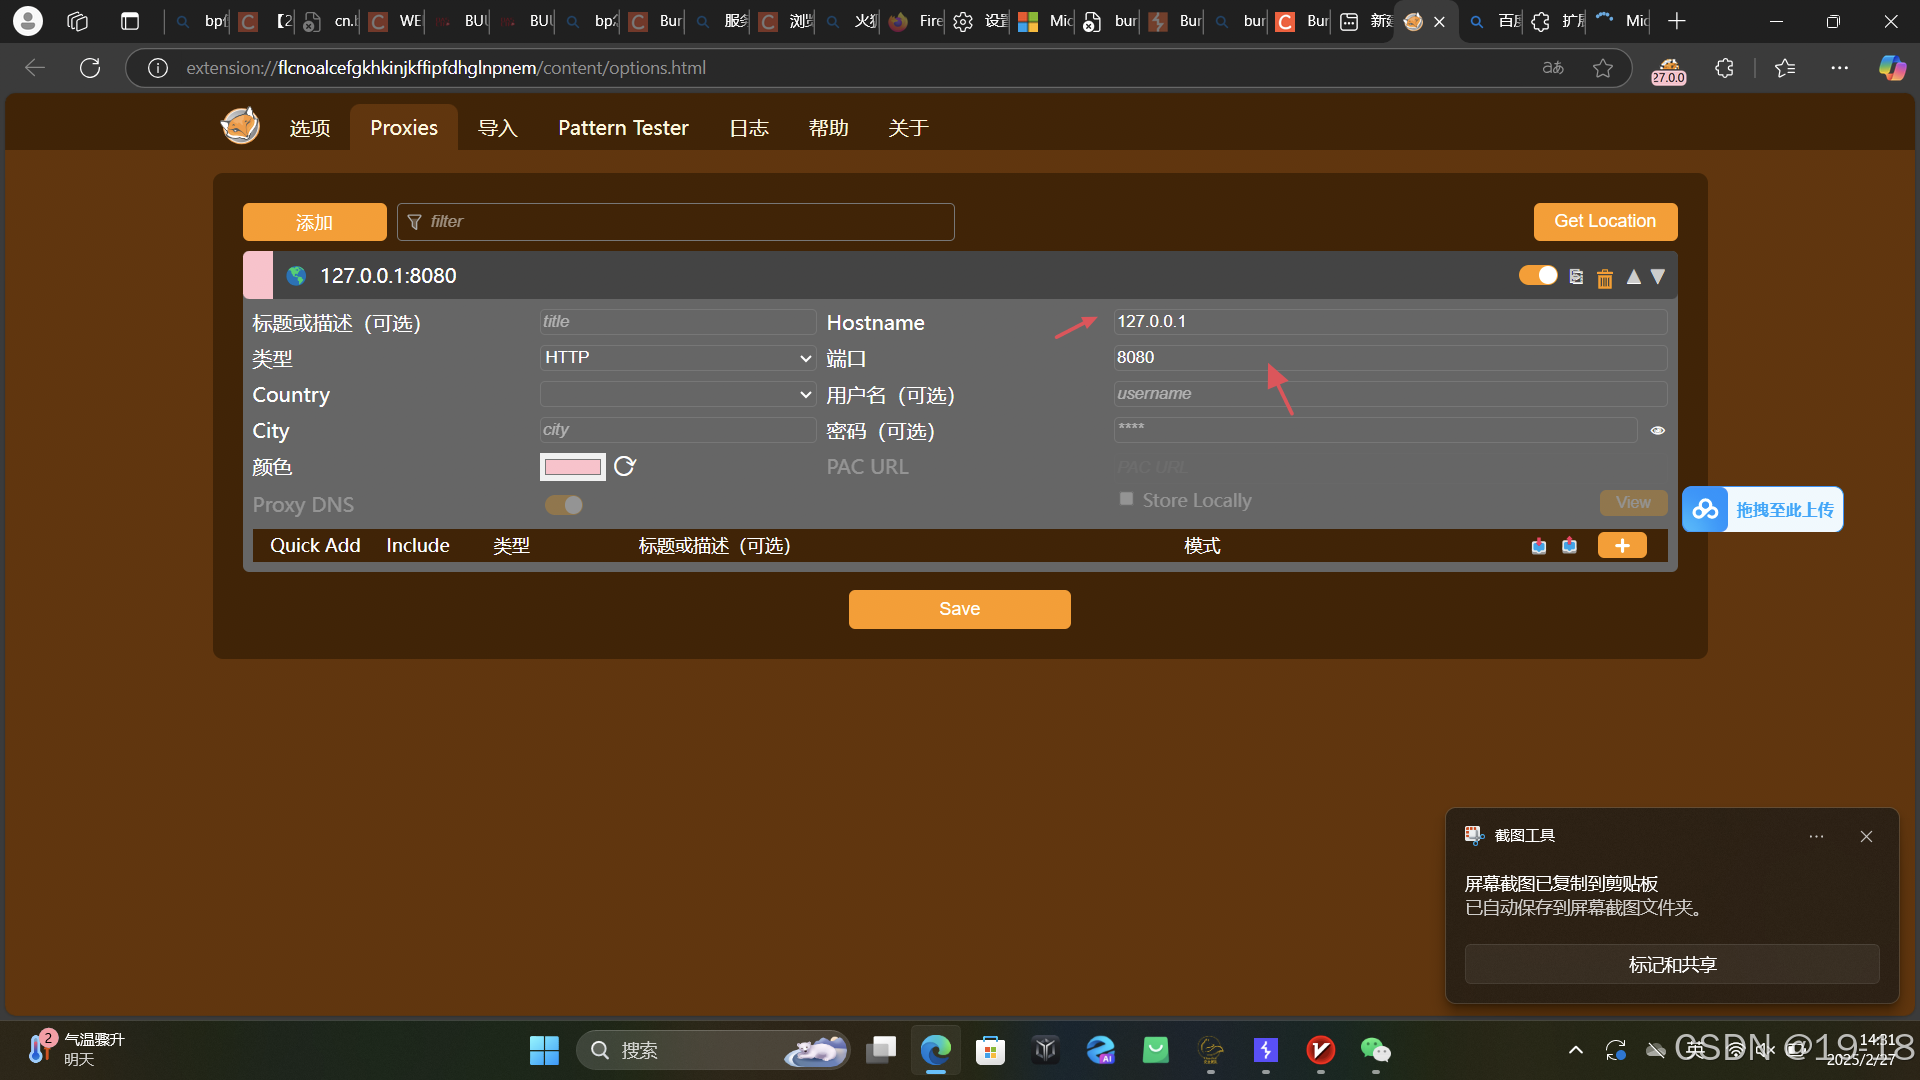Tick the Store Locally checkbox
Screen dimensions: 1920x1080
click(x=1126, y=499)
